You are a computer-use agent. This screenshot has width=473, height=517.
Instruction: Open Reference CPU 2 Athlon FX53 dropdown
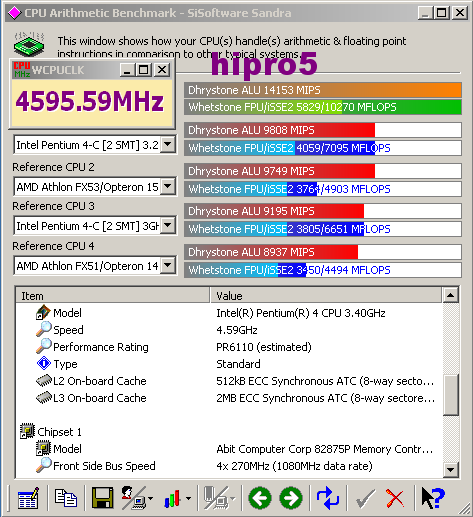pyautogui.click(x=168, y=186)
